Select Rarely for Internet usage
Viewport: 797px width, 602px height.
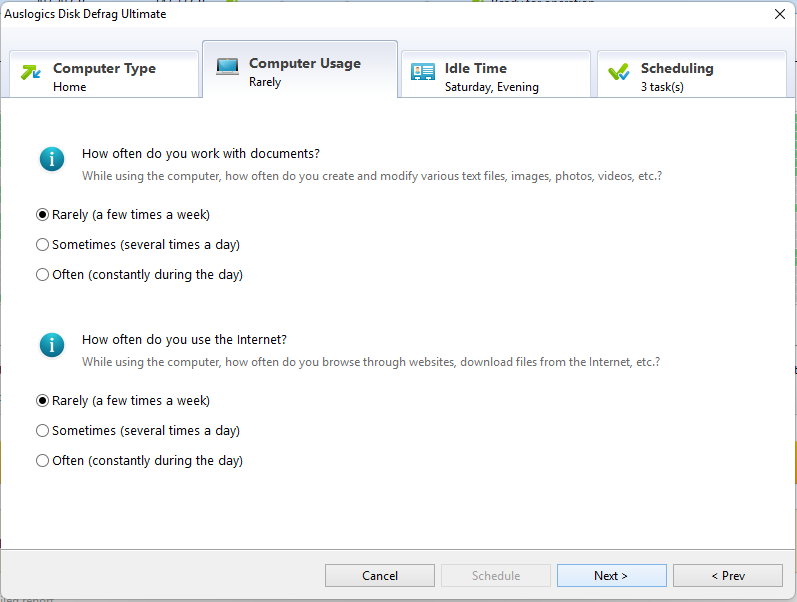coord(43,400)
